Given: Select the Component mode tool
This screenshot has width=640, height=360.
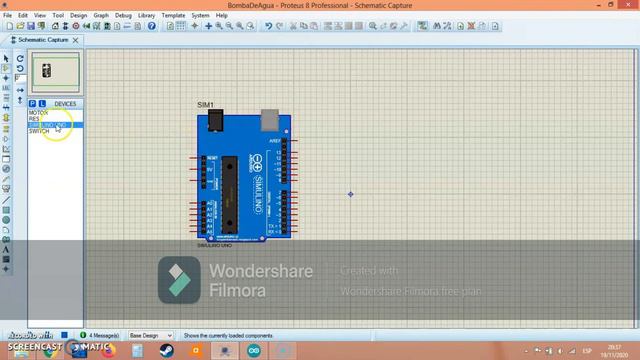Looking at the screenshot, I should point(6,68).
